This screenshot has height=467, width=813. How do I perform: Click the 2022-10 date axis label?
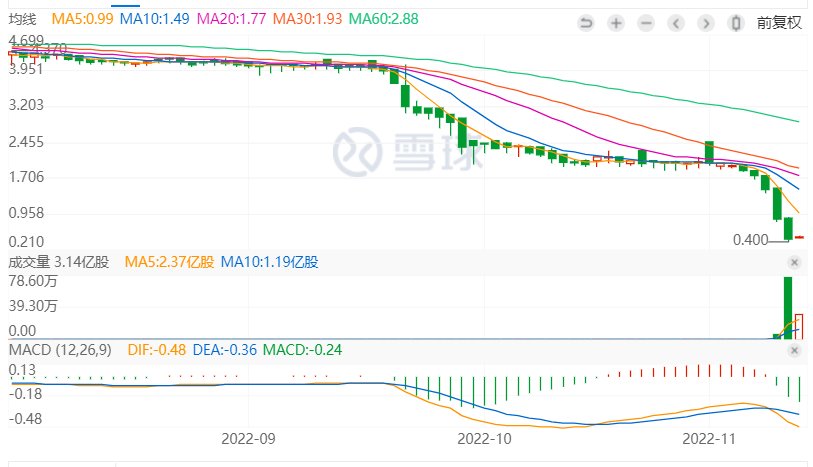(x=484, y=439)
